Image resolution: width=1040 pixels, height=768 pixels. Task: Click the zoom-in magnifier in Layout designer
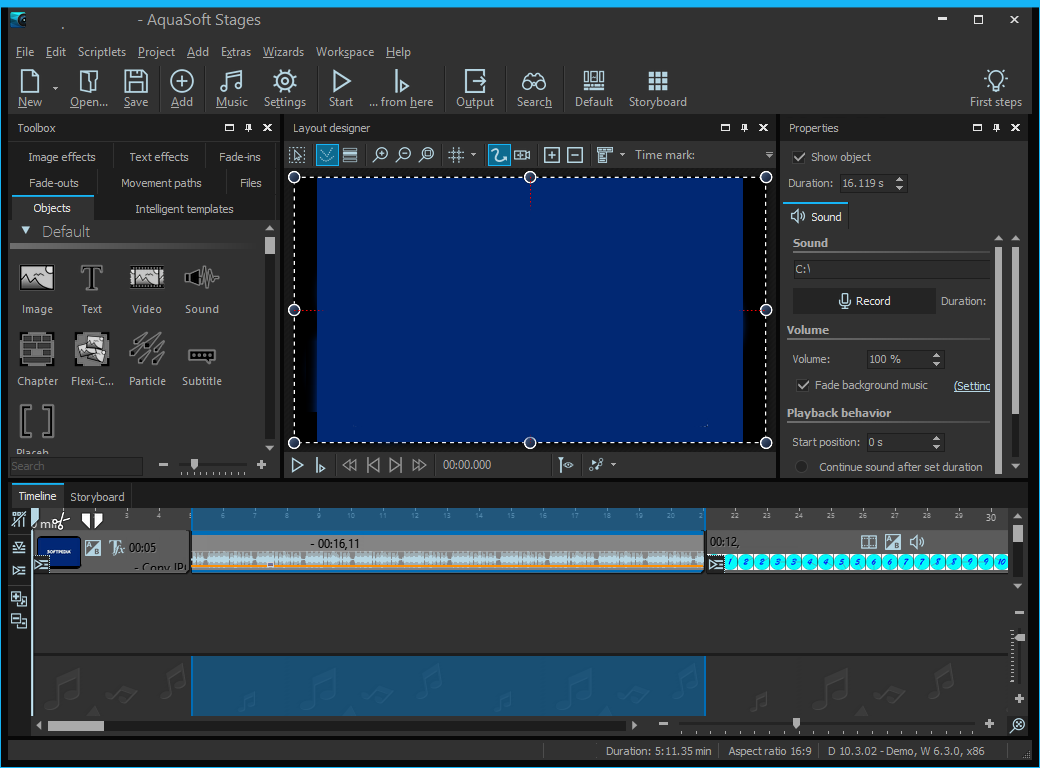(380, 155)
